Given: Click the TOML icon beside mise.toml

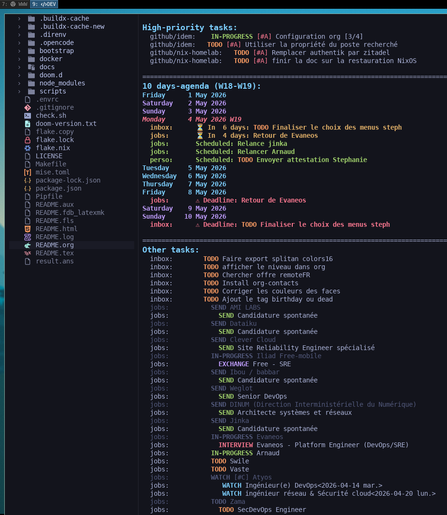Looking at the screenshot, I should (x=28, y=172).
